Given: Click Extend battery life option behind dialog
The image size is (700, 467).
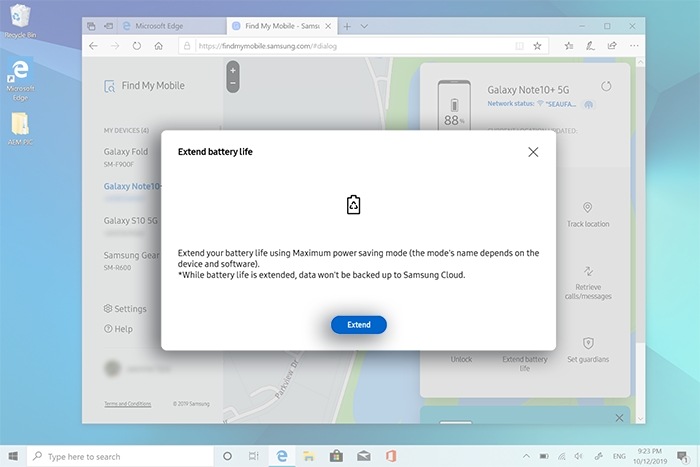Looking at the screenshot, I should pos(525,363).
